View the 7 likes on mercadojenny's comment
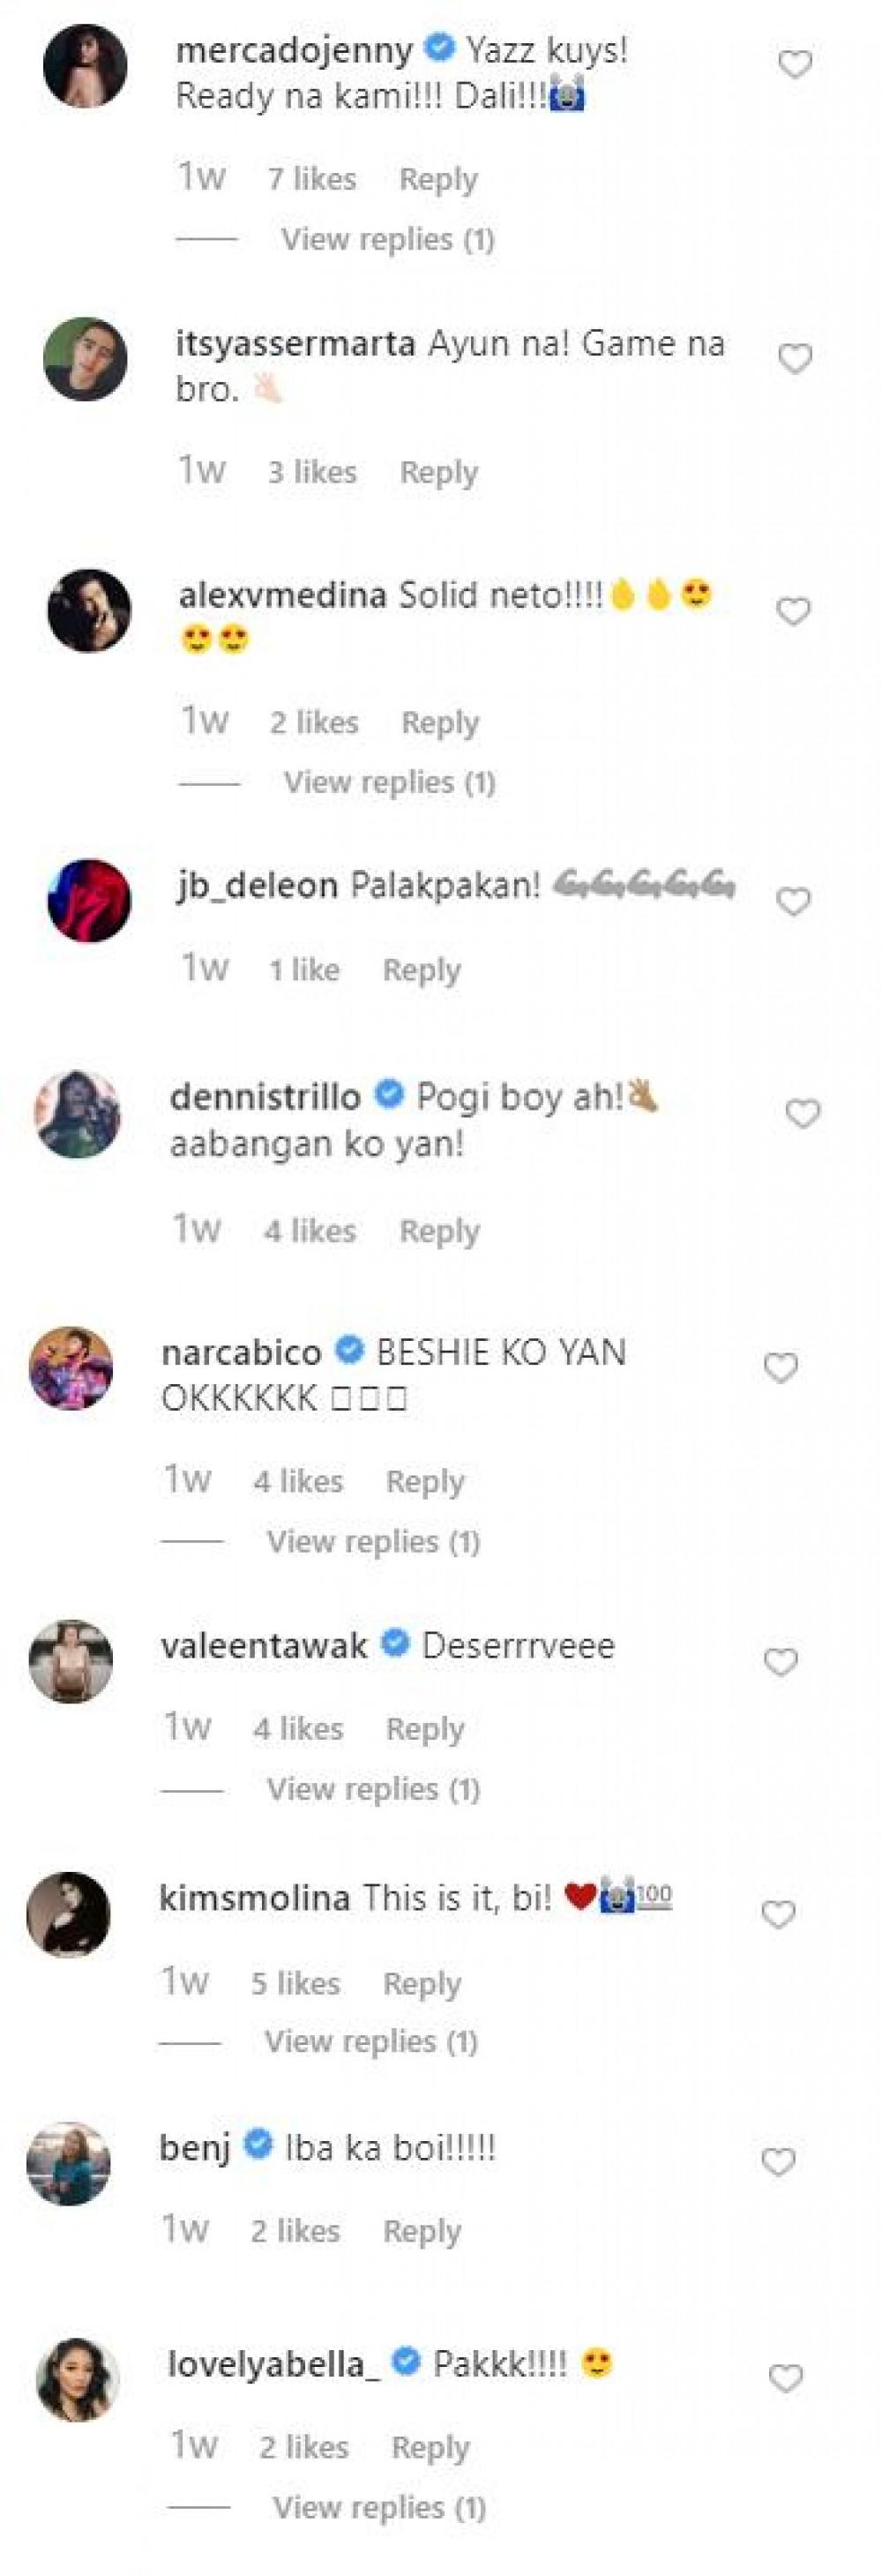This screenshot has width=882, height=2576. 311,179
